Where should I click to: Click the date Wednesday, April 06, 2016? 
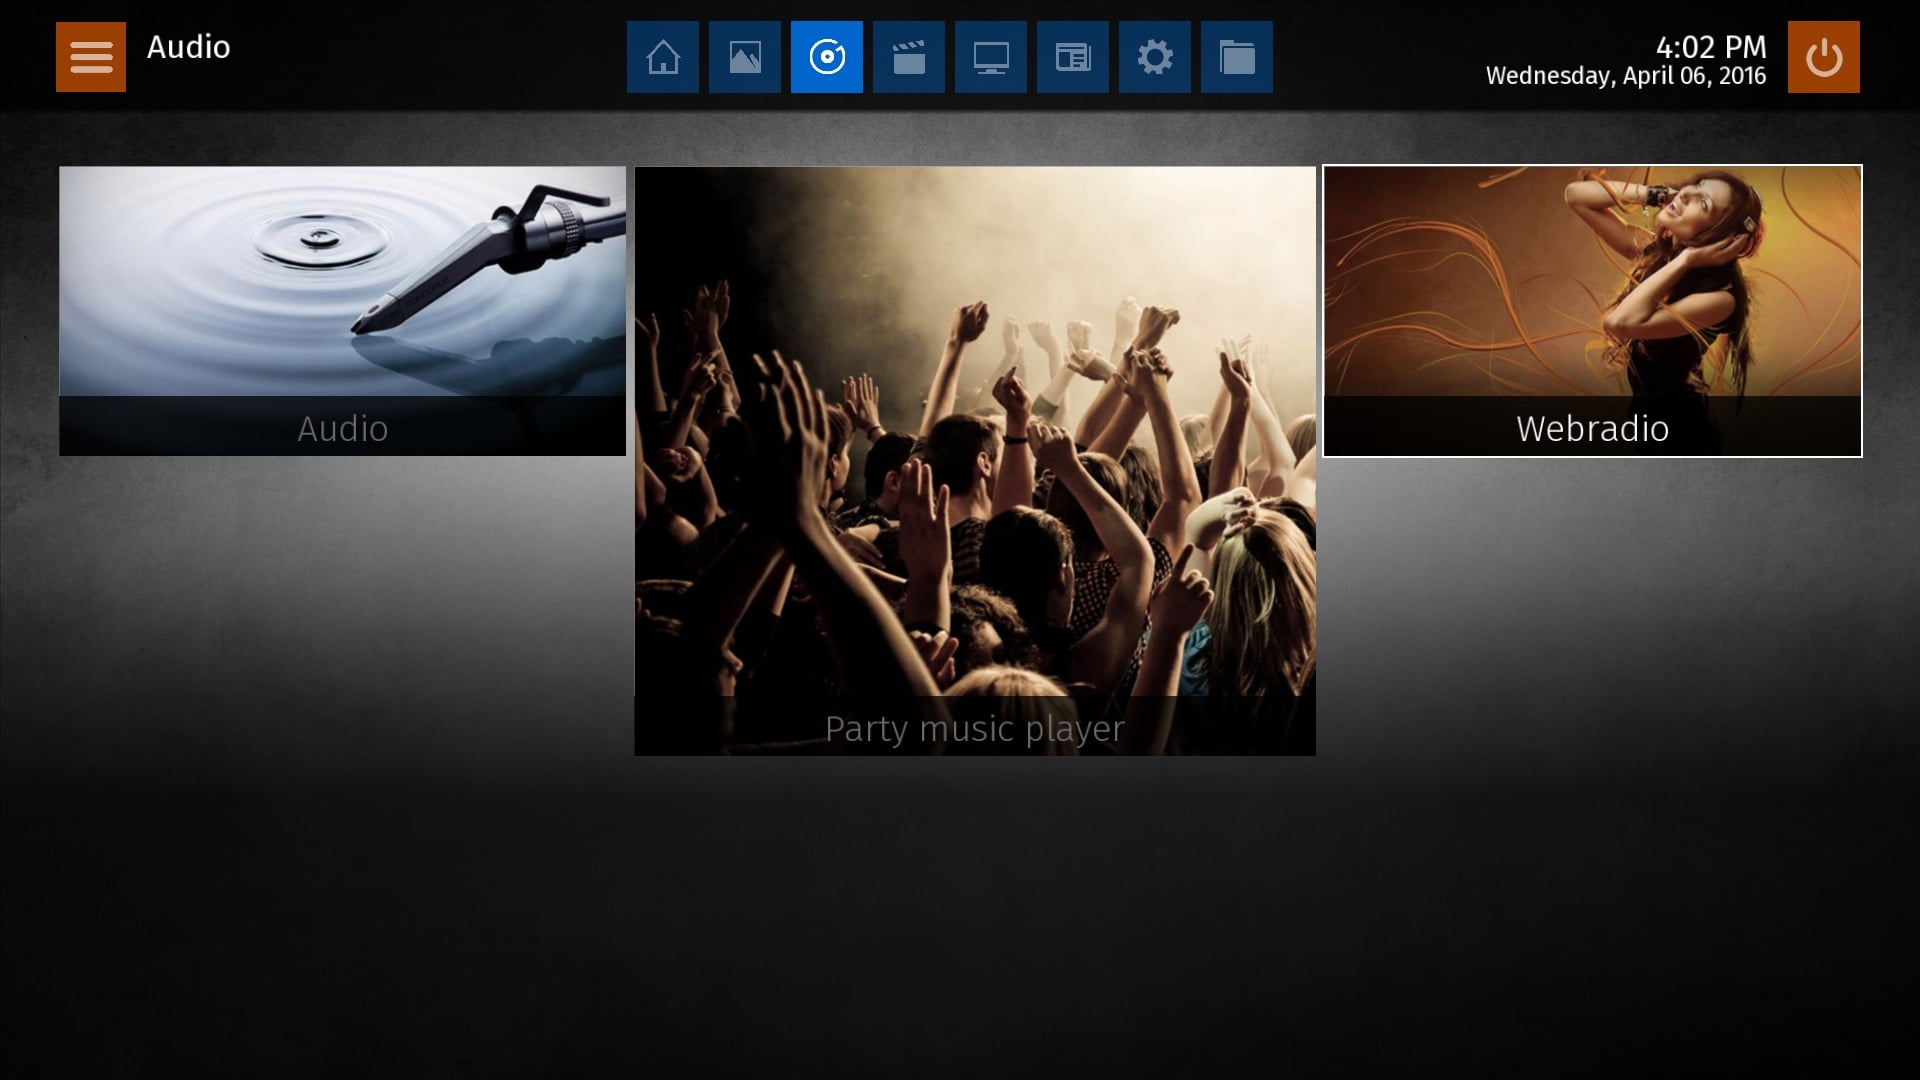[1625, 76]
